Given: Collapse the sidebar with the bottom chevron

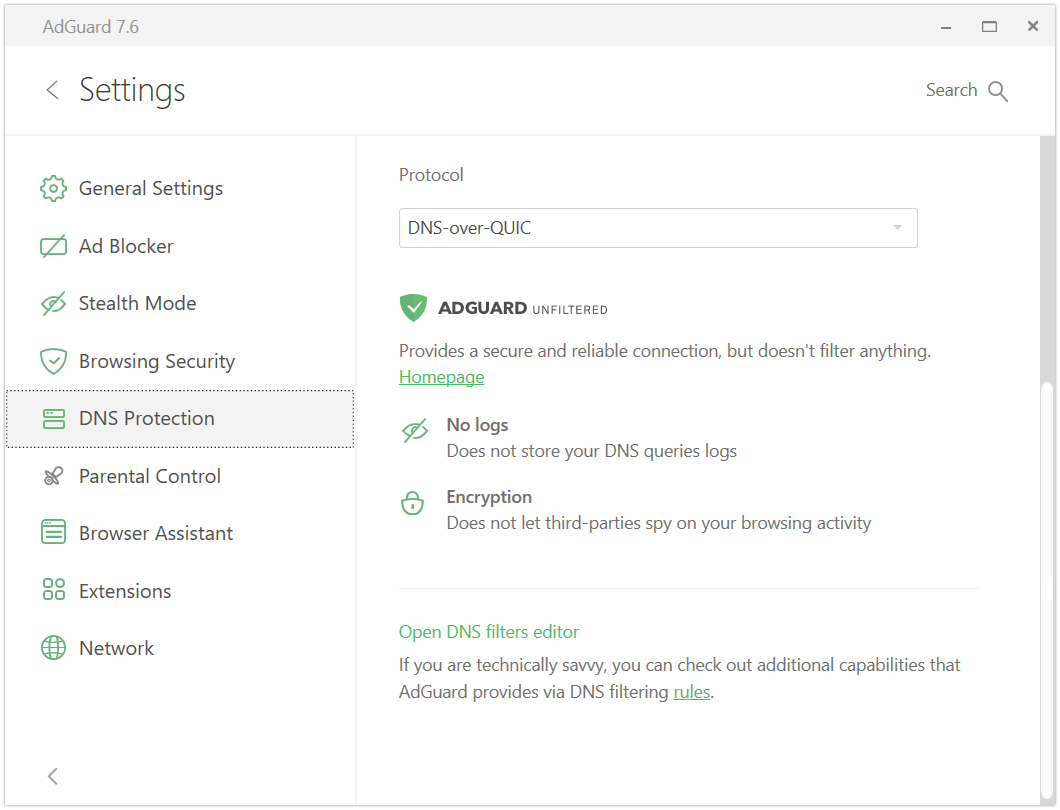Looking at the screenshot, I should pos(53,776).
